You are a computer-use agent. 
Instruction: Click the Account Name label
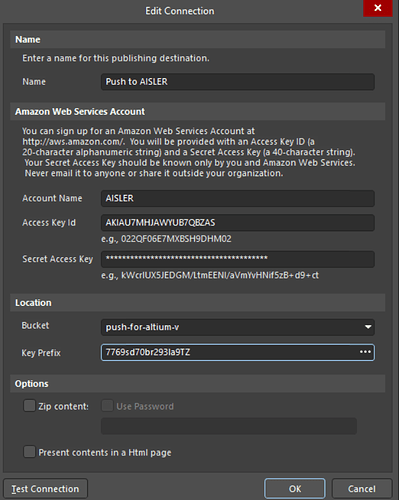coord(52,198)
